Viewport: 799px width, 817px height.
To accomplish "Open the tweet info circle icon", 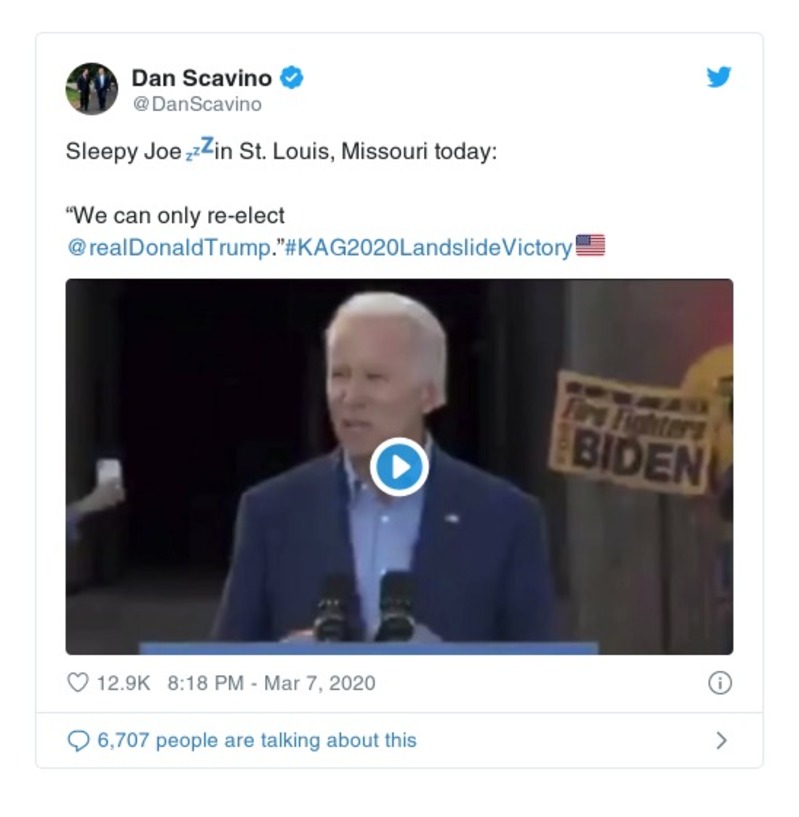I will click(719, 683).
